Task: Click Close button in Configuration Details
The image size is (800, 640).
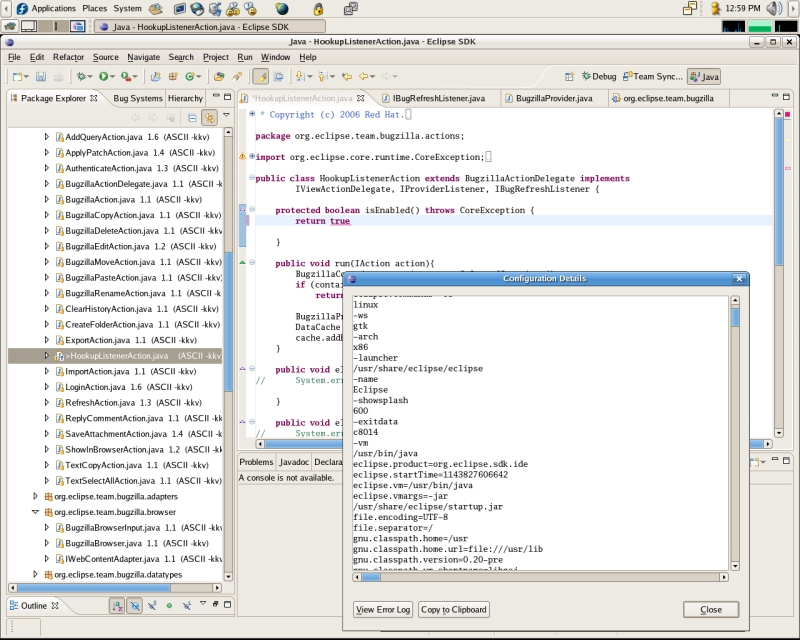Action: (711, 610)
